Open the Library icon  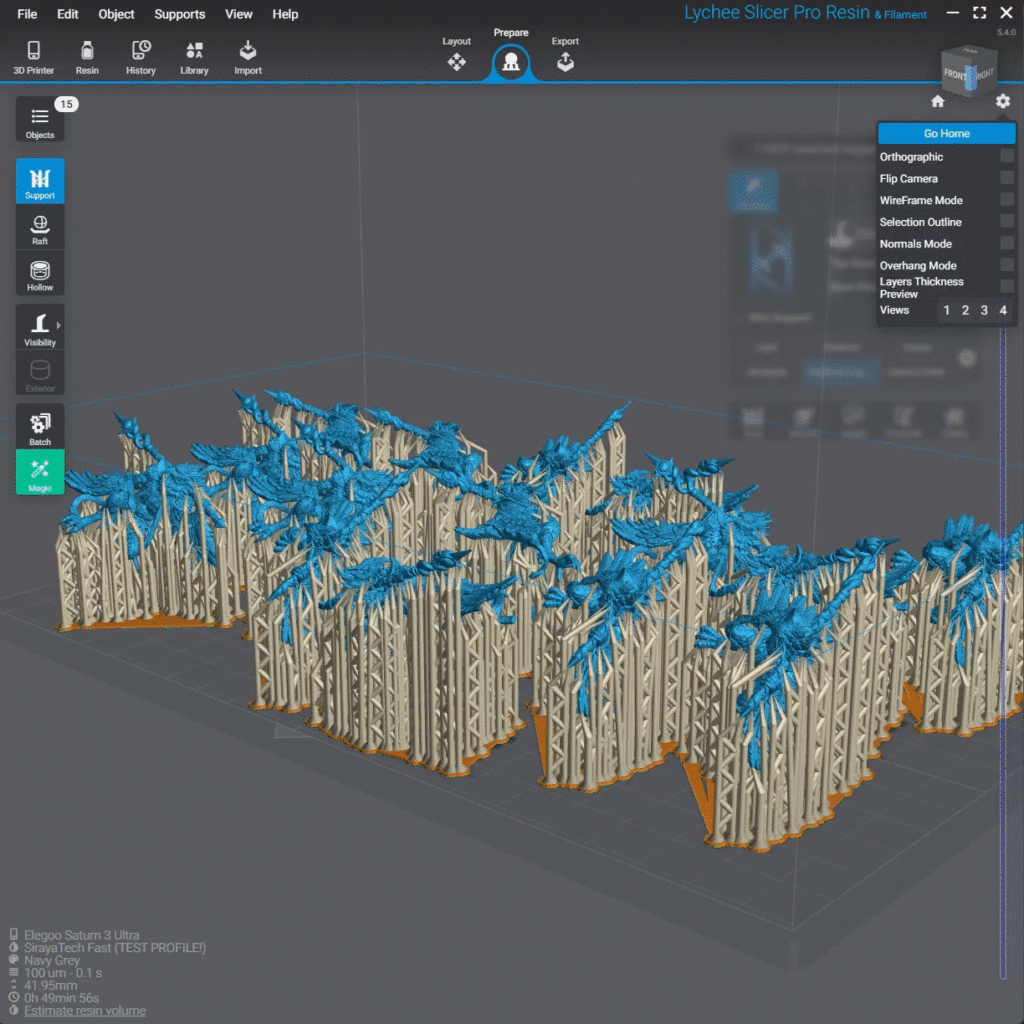point(194,56)
